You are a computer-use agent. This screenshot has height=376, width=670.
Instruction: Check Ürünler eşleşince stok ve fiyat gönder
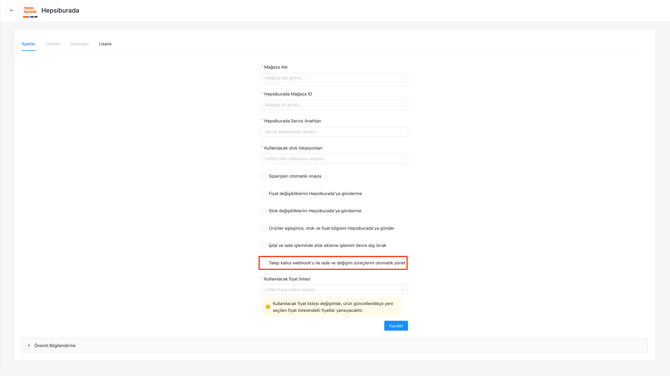point(264,228)
